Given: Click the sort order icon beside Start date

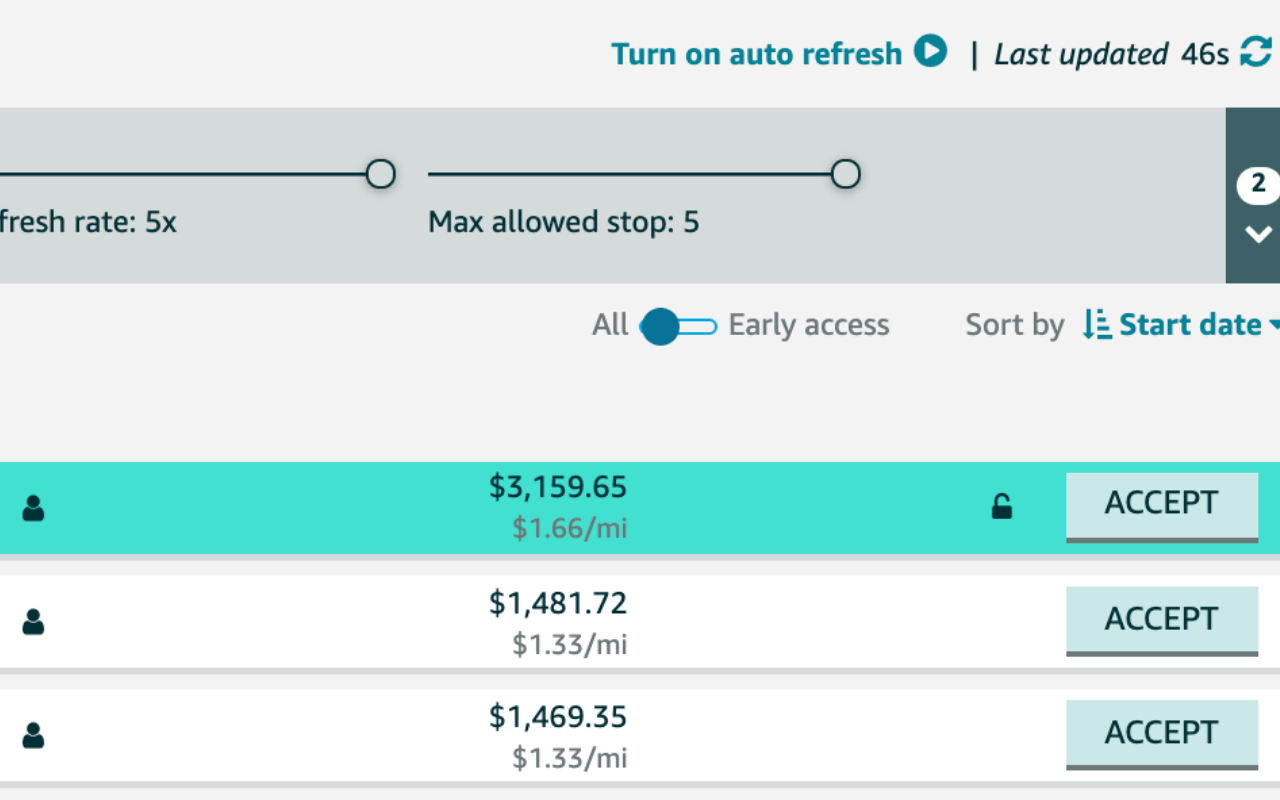Looking at the screenshot, I should point(1096,325).
